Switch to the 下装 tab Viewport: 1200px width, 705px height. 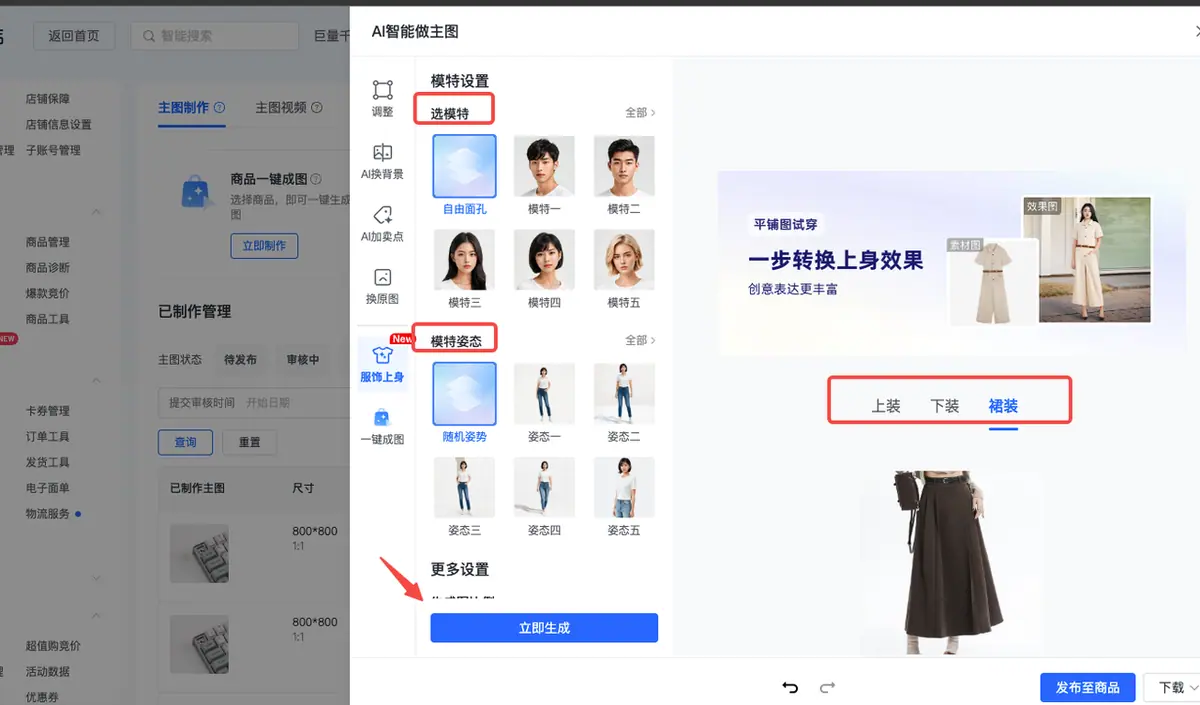coord(945,406)
